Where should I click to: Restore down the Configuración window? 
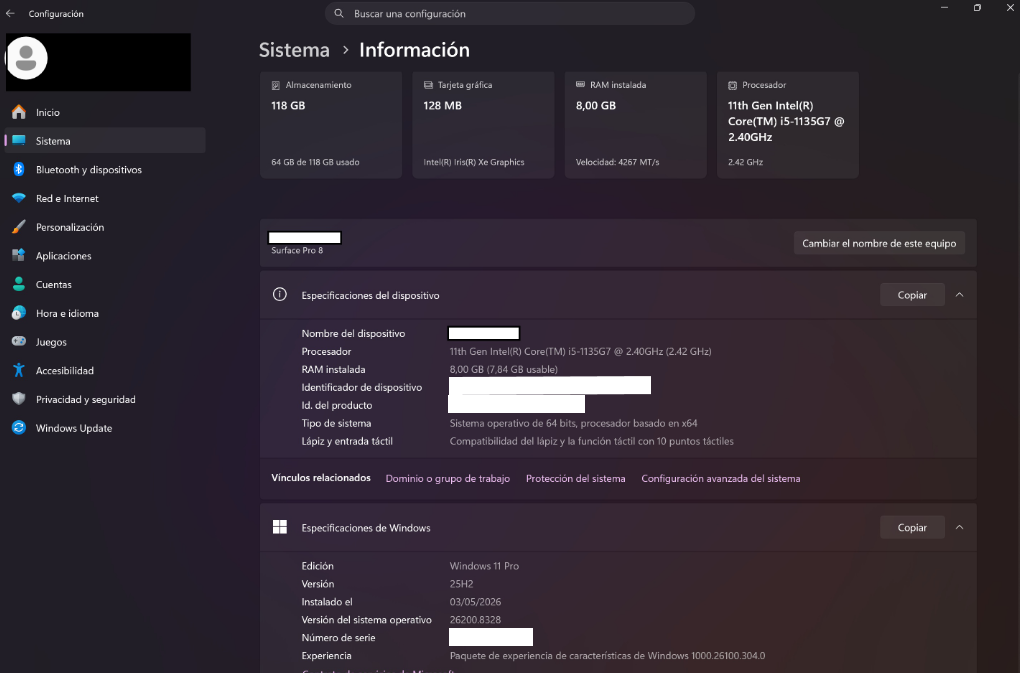[977, 8]
